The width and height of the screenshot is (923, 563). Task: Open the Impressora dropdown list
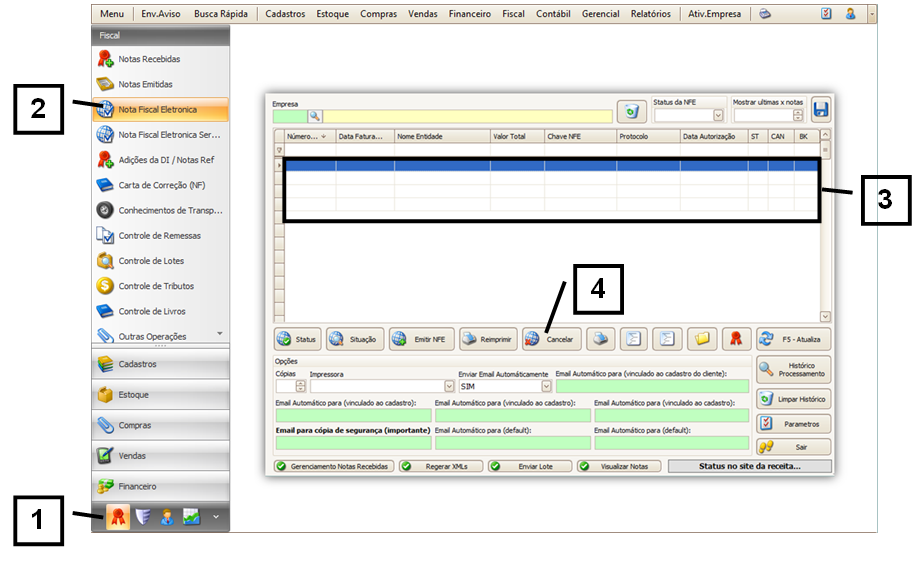(x=448, y=386)
